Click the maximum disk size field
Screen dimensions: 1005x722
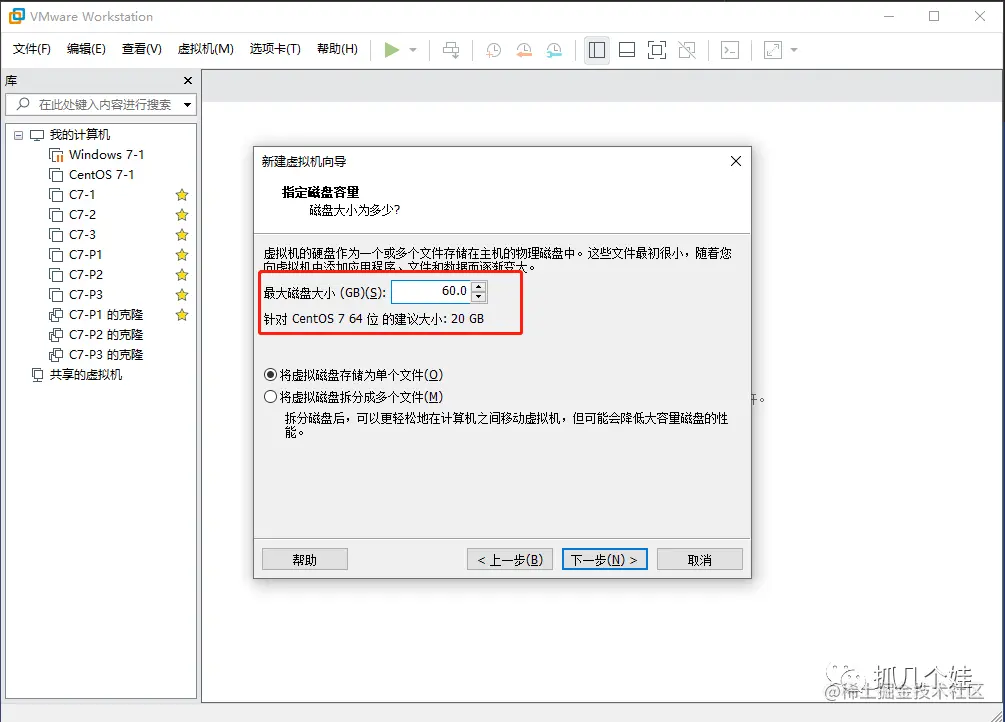click(431, 292)
